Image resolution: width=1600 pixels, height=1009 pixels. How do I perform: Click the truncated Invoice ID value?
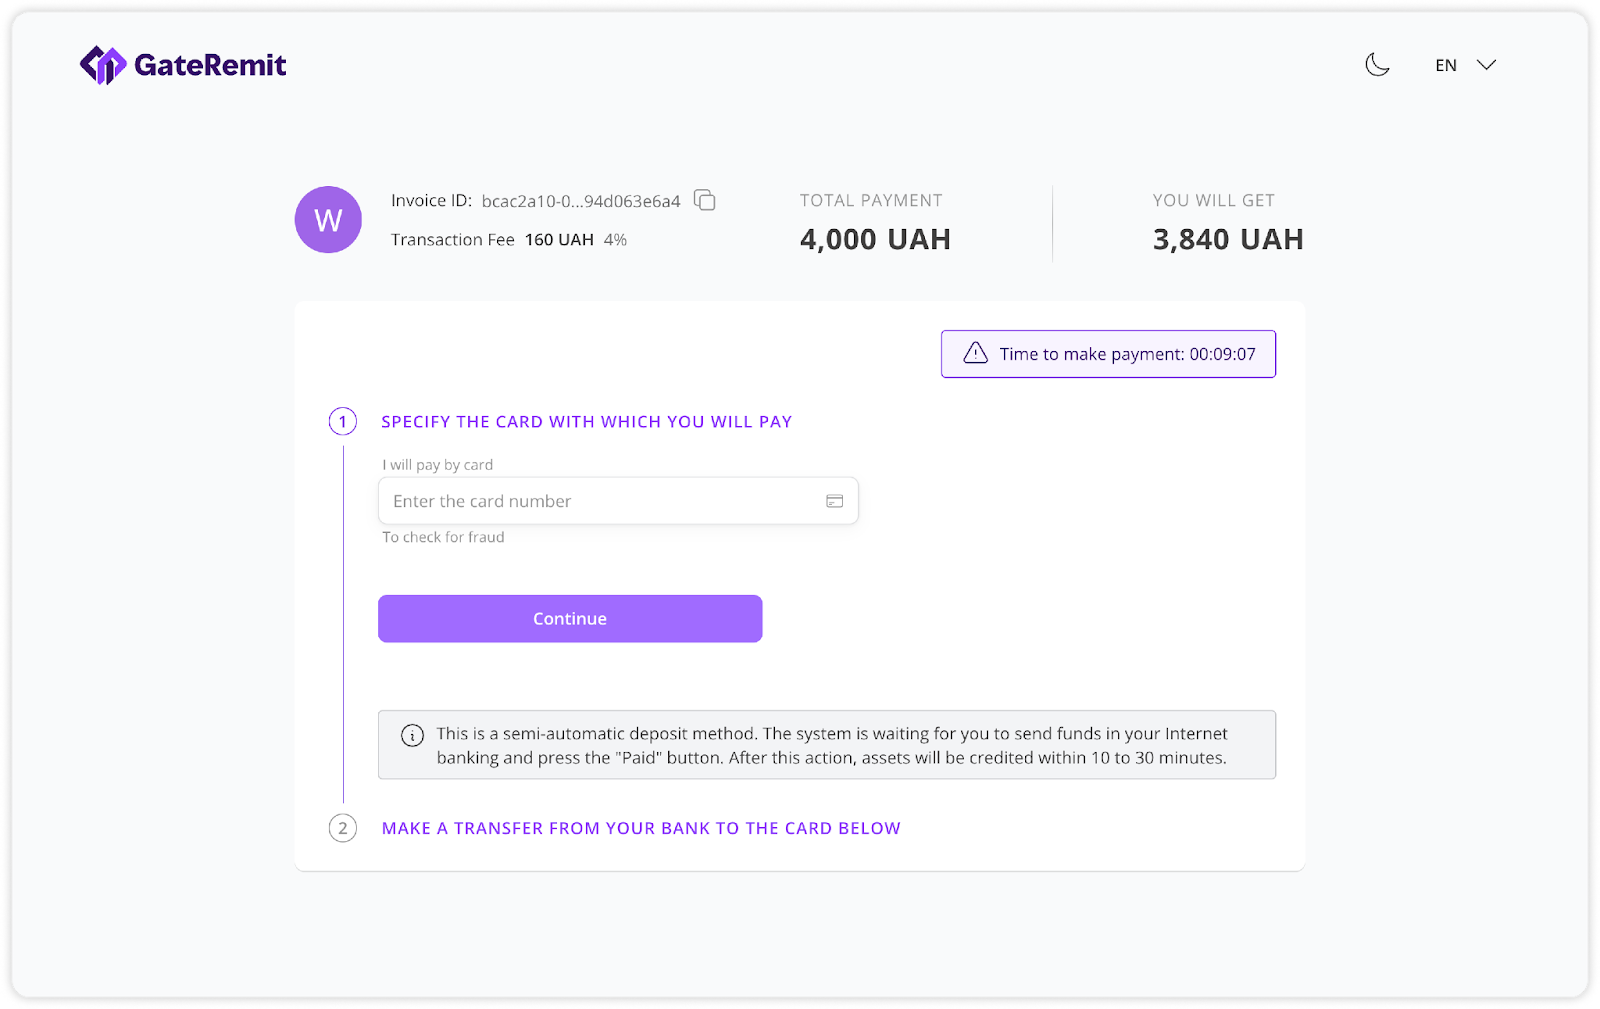581,201
